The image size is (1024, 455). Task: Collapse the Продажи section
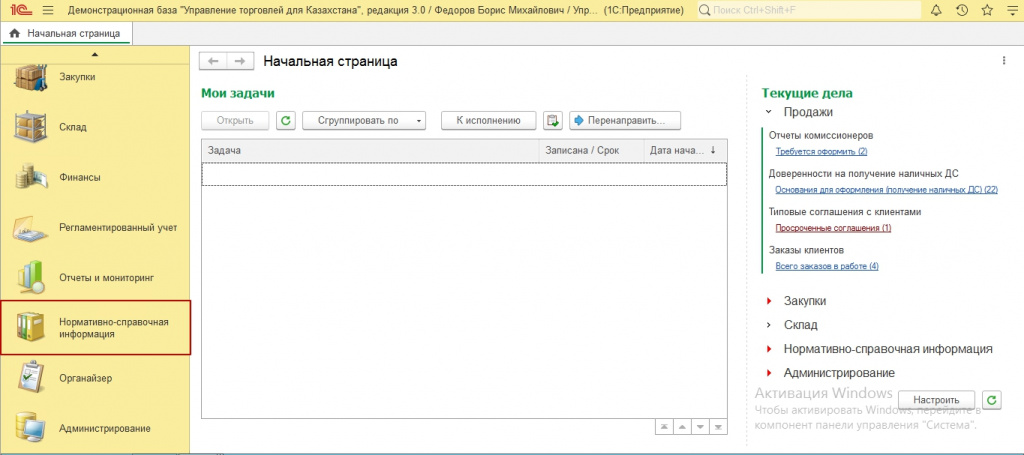click(x=769, y=112)
